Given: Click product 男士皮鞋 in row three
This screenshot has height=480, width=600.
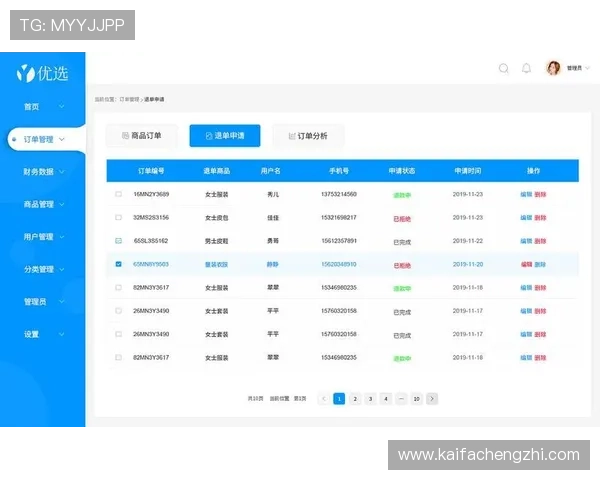Looking at the screenshot, I should click(217, 241).
